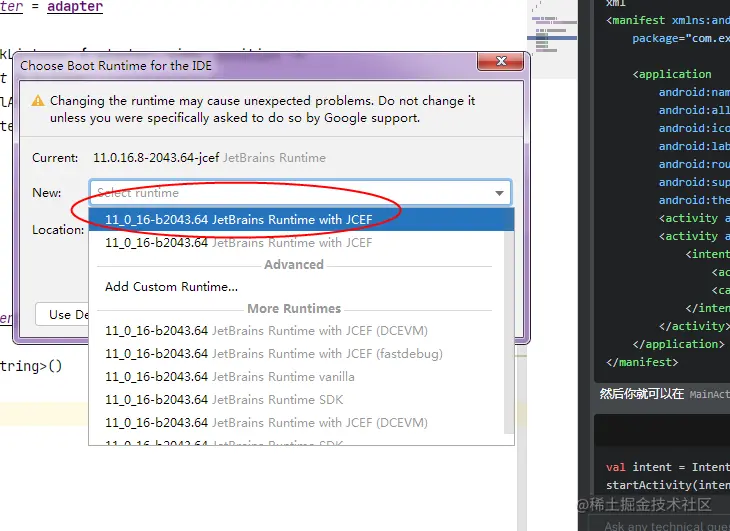Select highlighted 11_0_16-b2043.64 JetBrains Runtime with JCEF
The image size is (730, 531).
(301, 220)
